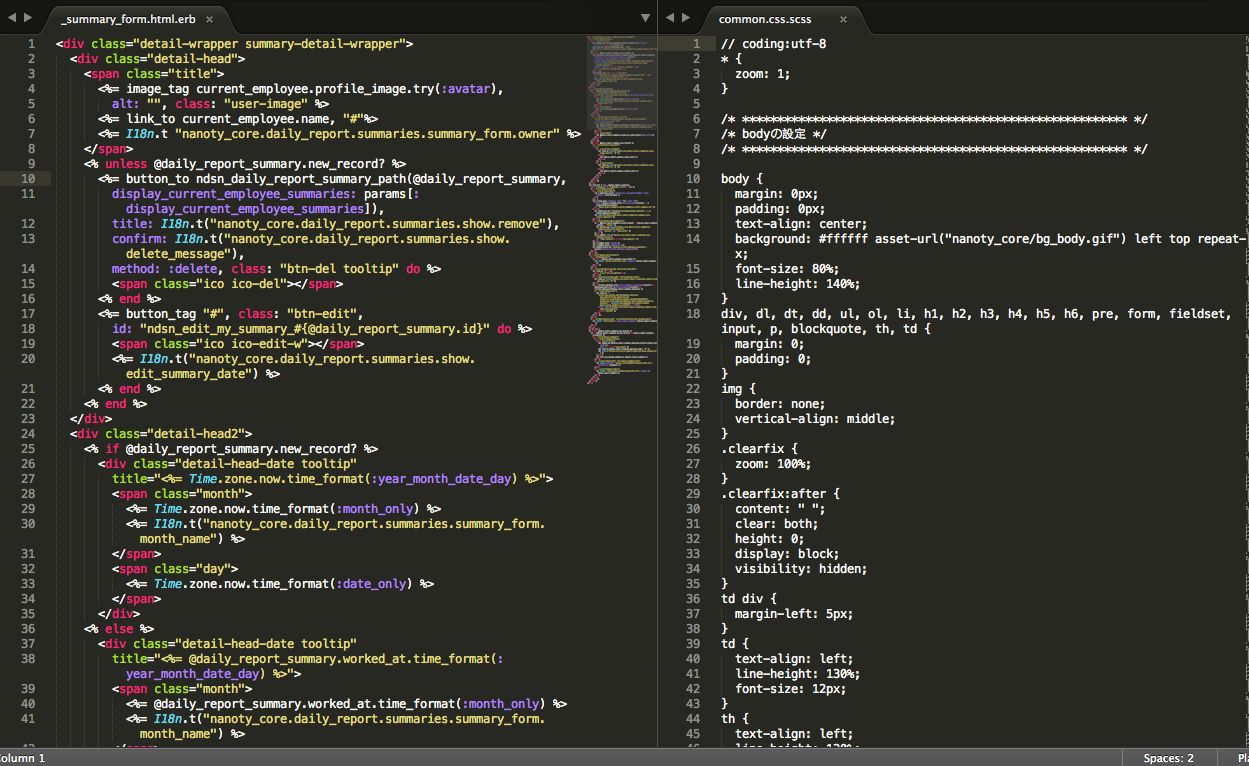Click the "font-size: 80%;" declaration

pyautogui.click(x=787, y=269)
